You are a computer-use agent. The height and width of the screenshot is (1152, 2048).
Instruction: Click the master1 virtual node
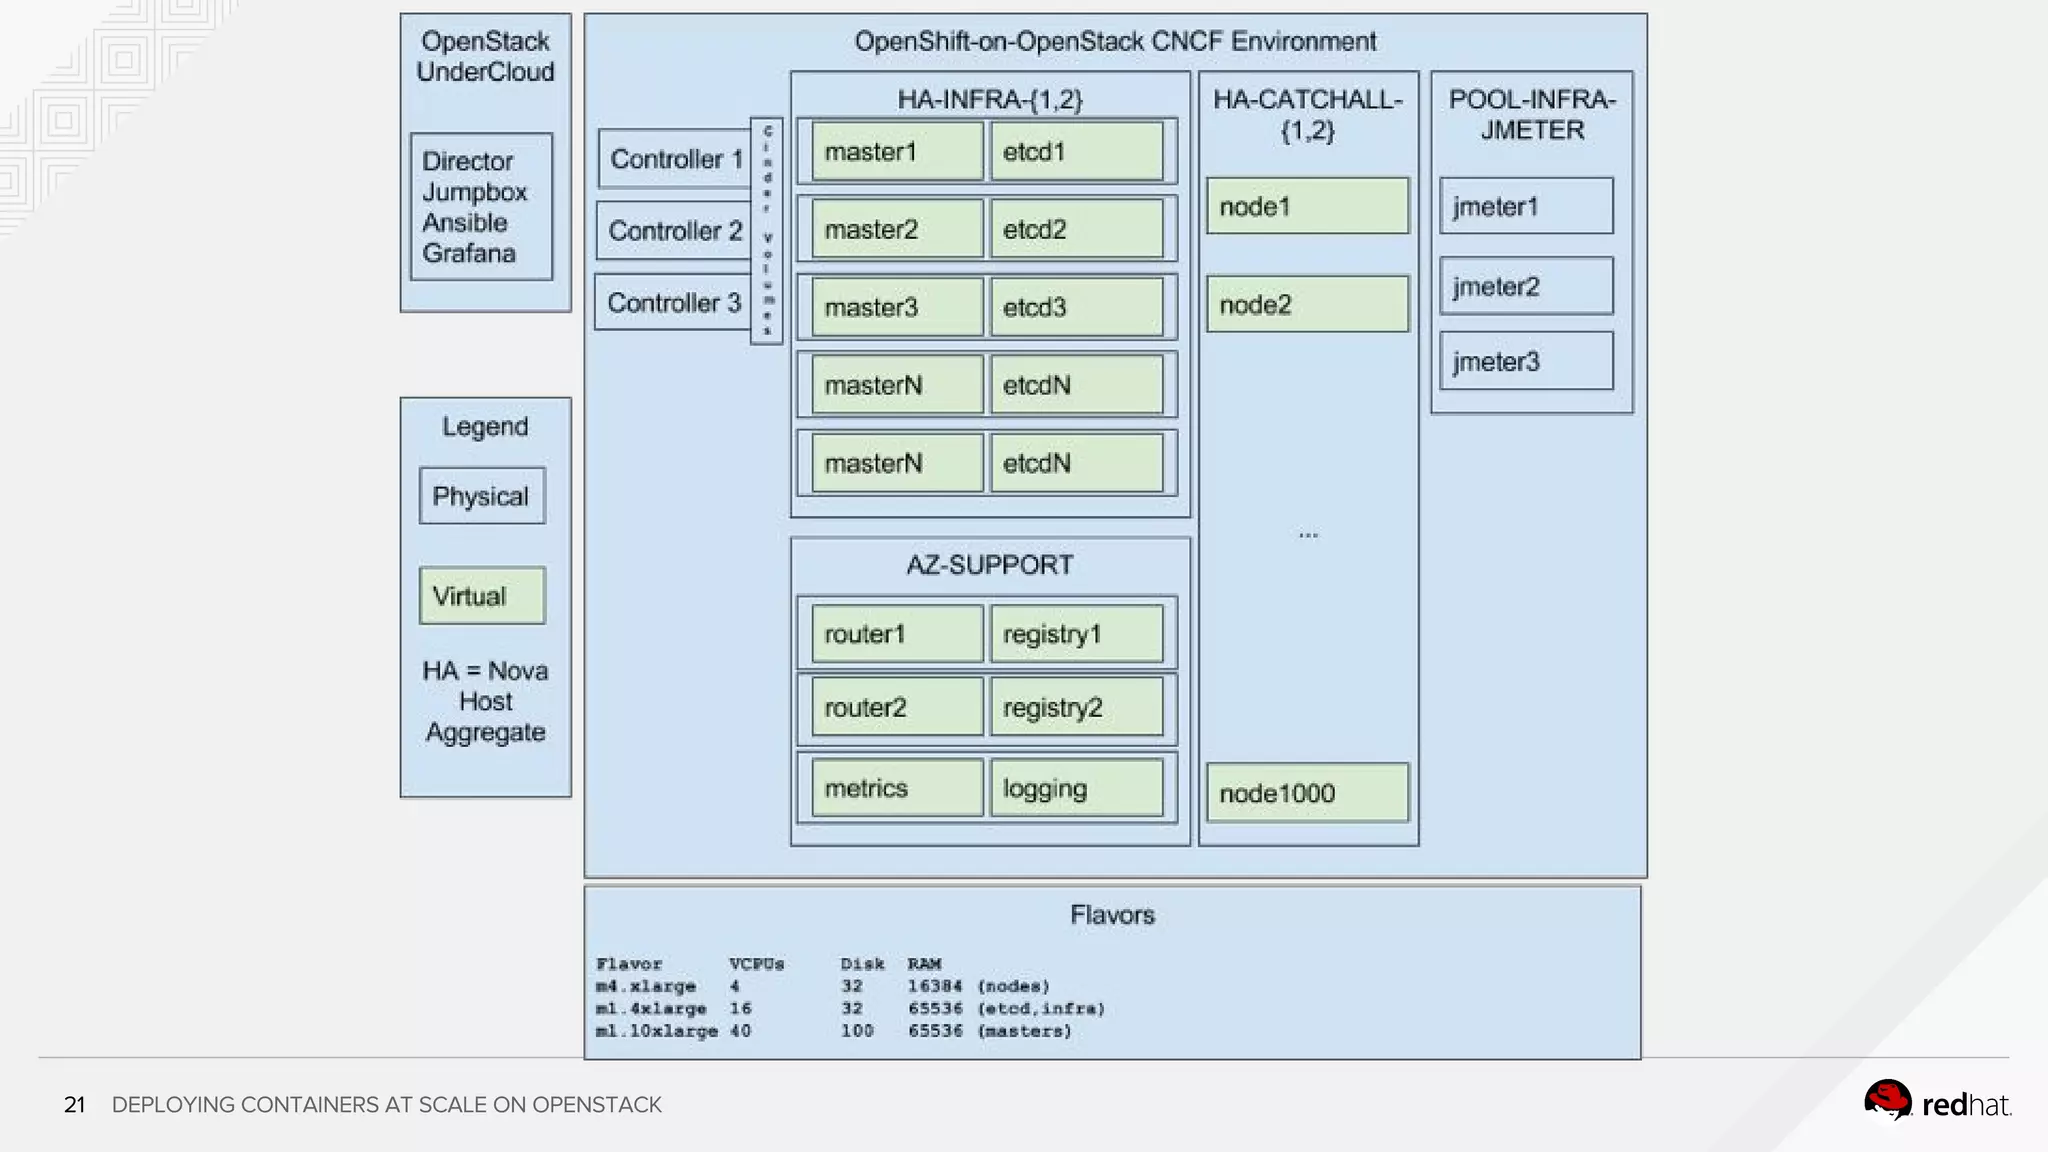pyautogui.click(x=897, y=152)
